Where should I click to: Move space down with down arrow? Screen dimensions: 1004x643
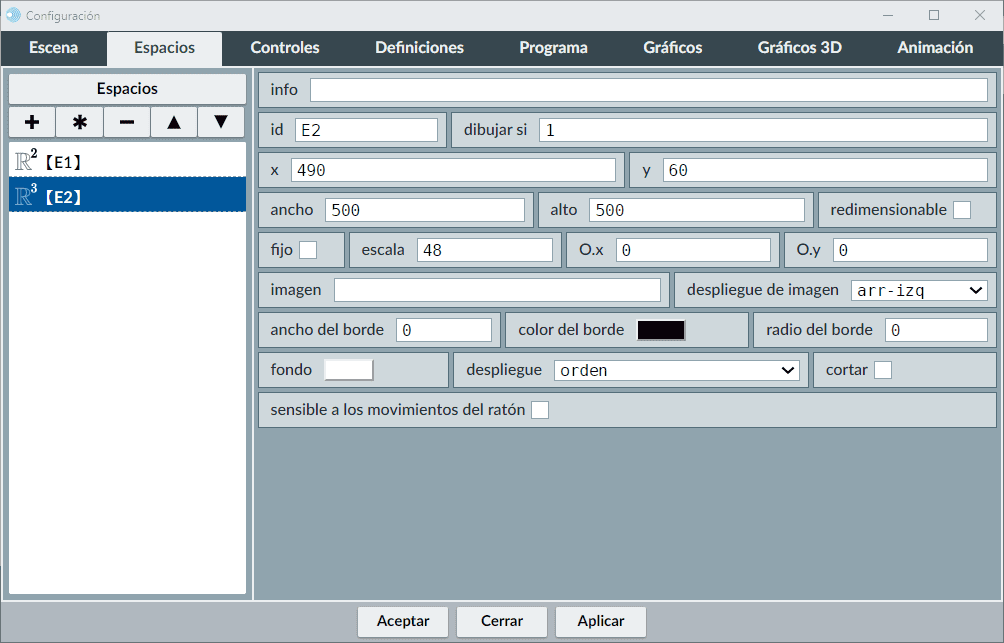point(221,122)
